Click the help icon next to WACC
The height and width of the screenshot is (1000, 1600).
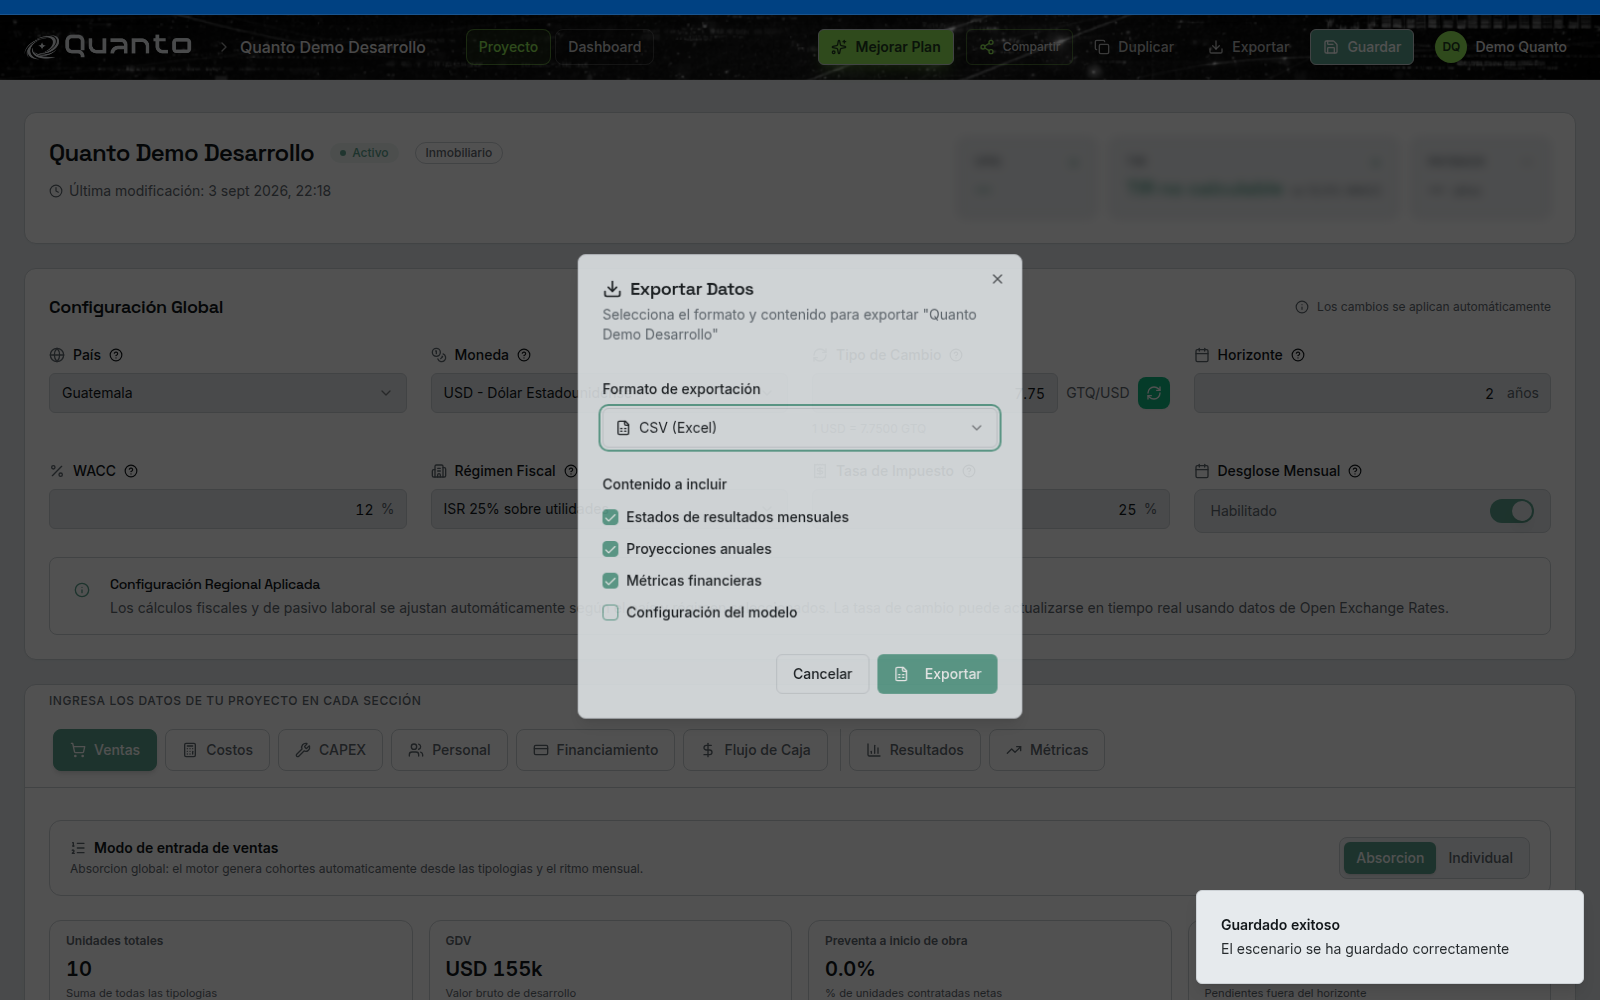tap(131, 471)
